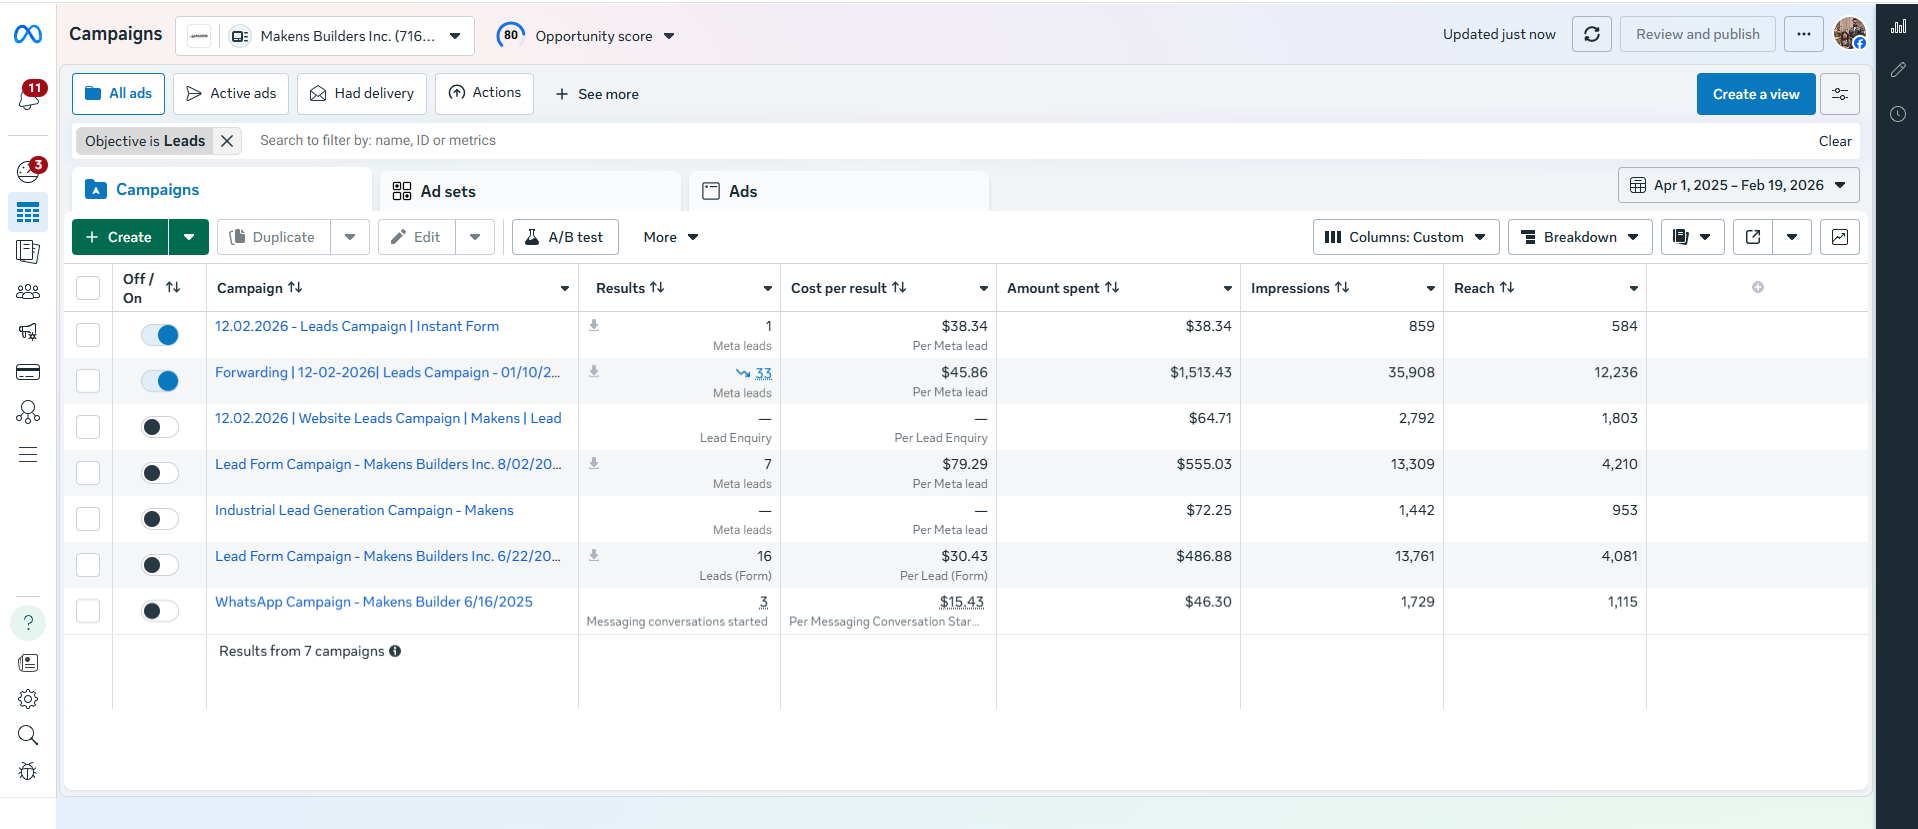Expand the Columns: Custom dropdown

[1405, 237]
